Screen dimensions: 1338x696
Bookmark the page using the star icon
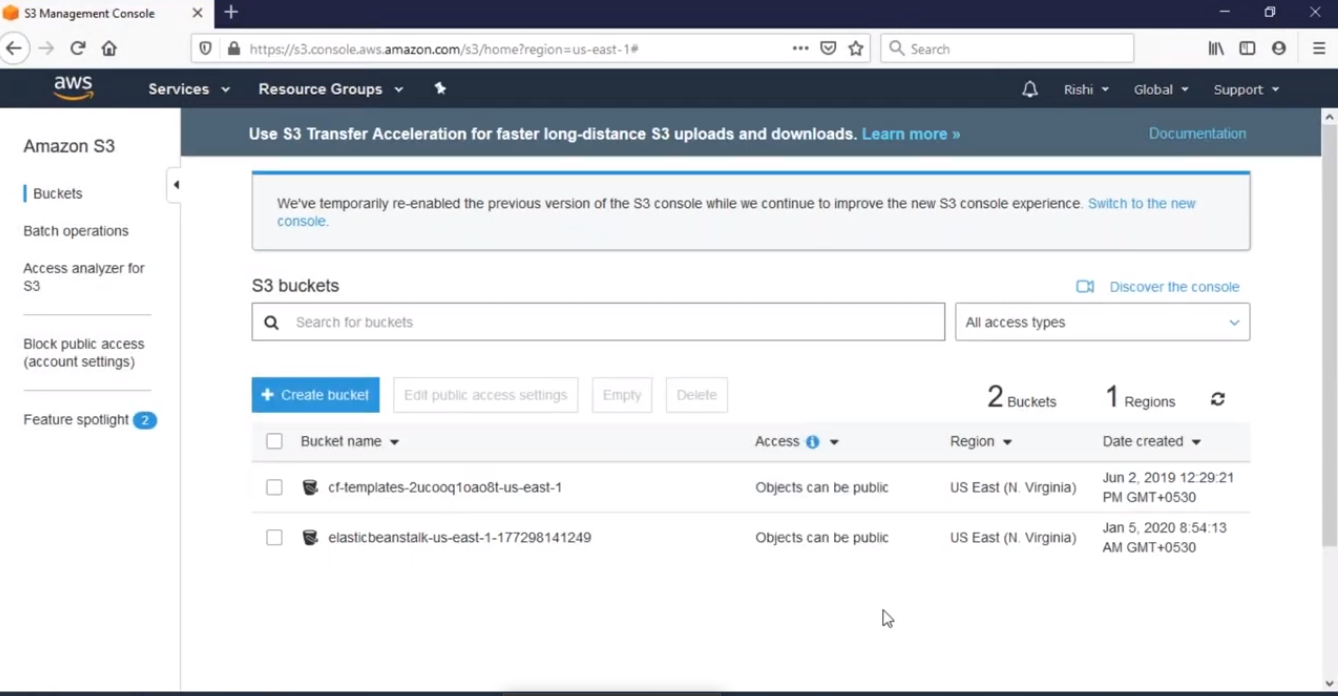(855, 48)
